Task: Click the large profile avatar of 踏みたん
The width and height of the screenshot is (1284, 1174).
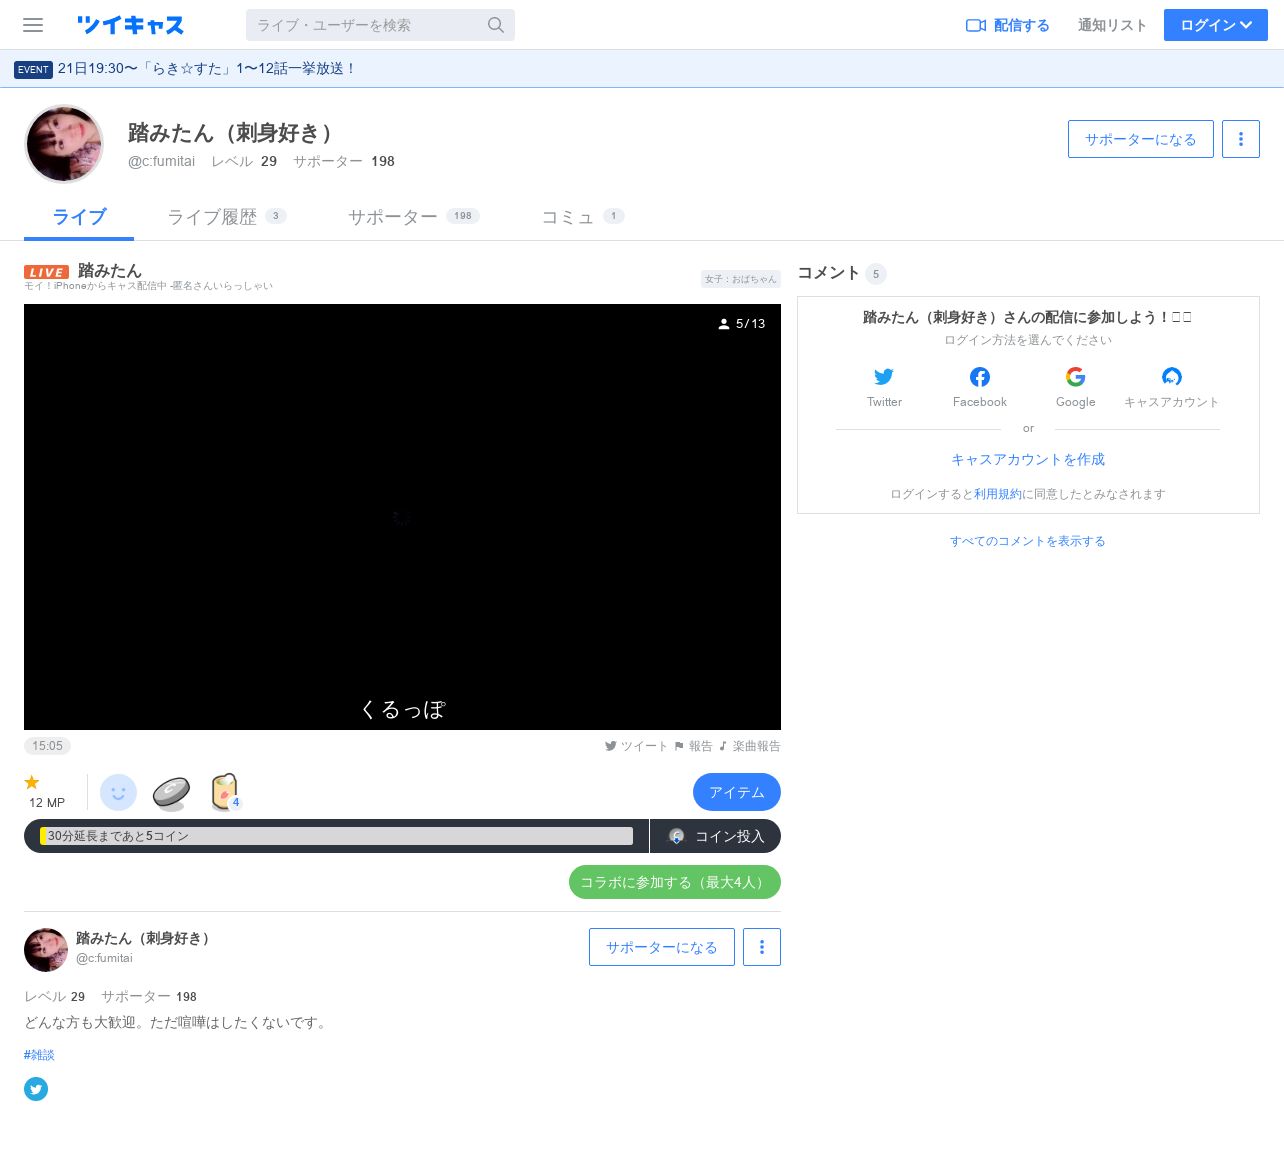Action: pyautogui.click(x=64, y=144)
